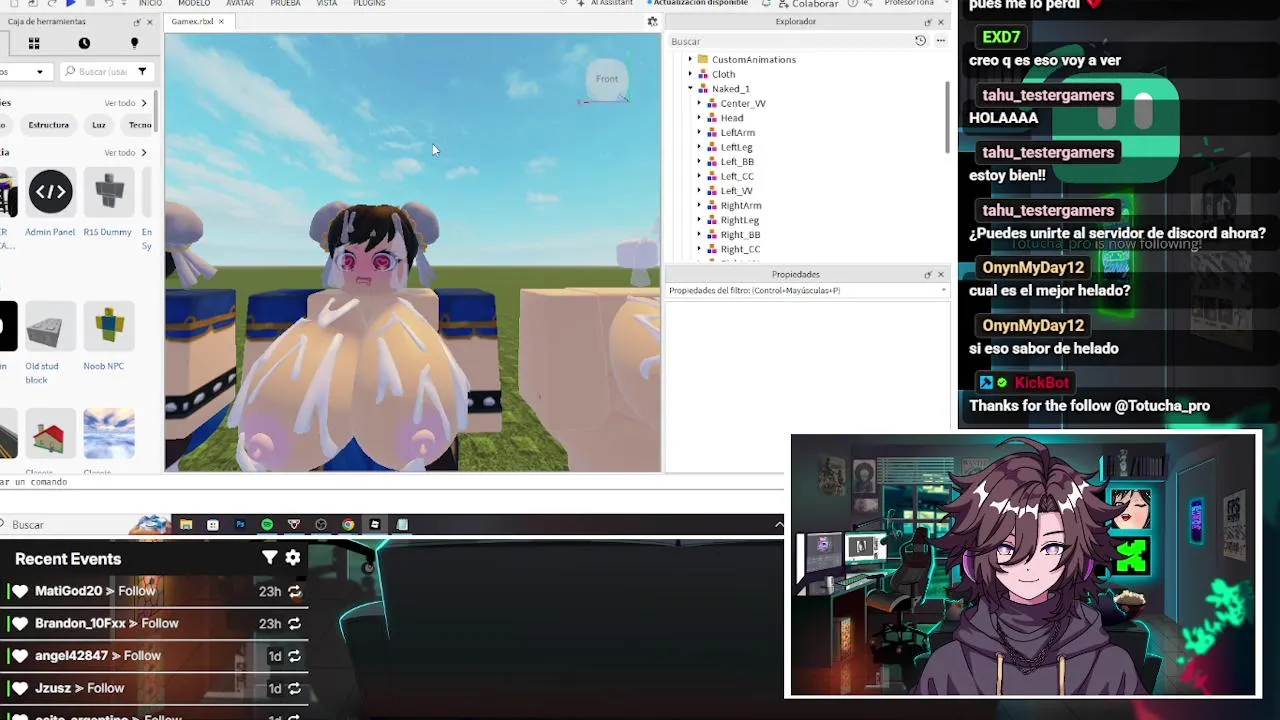This screenshot has height=720, width=1280.
Task: Open the toolbox lightbulb creations tab
Action: [x=134, y=43]
